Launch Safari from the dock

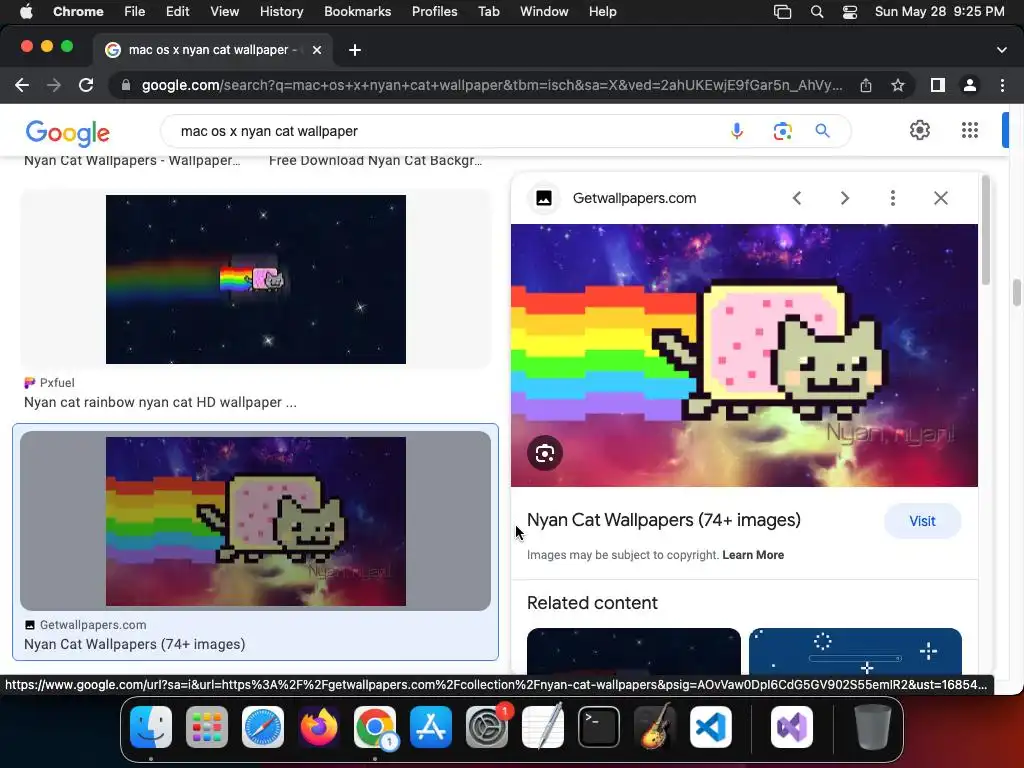[263, 727]
